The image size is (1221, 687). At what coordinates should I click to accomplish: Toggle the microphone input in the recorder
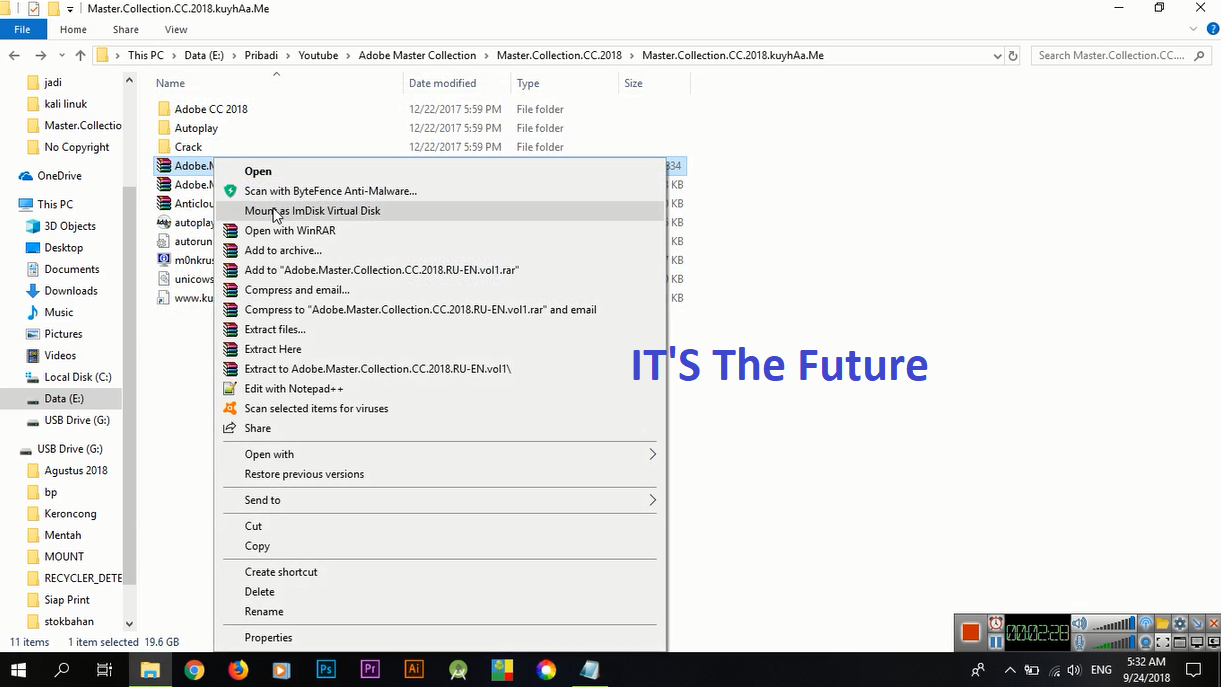coord(1079,643)
